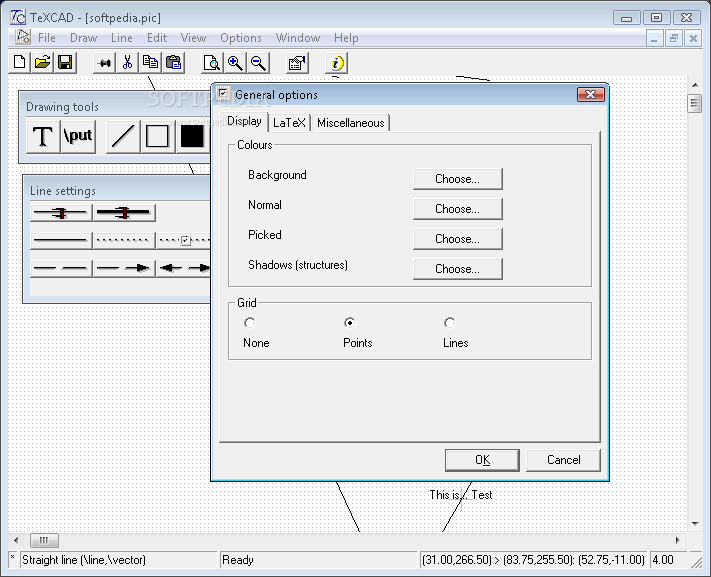This screenshot has height=577, width=711.
Task: Save drawing with the floppy disk icon
Action: click(65, 63)
